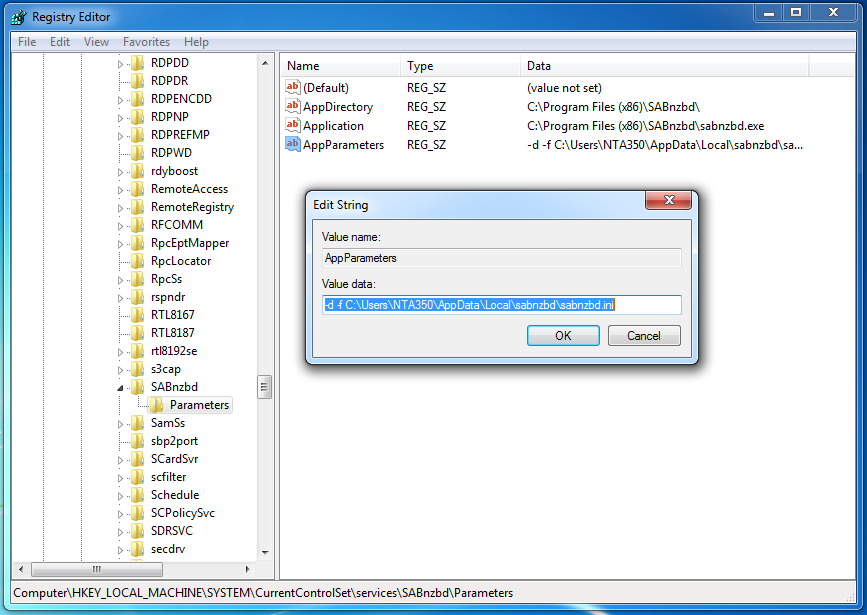Click the Schedule folder icon
This screenshot has width=867, height=615.
(138, 495)
